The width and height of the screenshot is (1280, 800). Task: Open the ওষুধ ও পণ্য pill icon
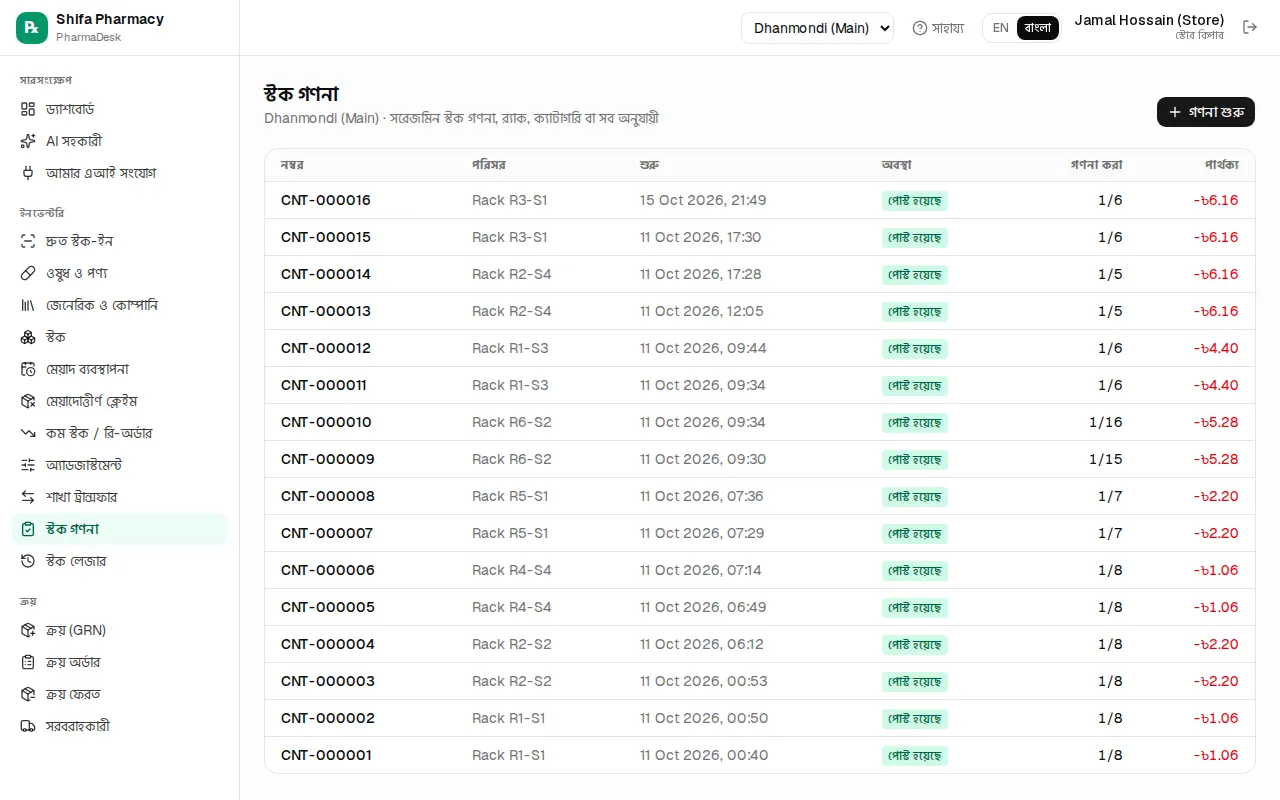[x=28, y=273]
